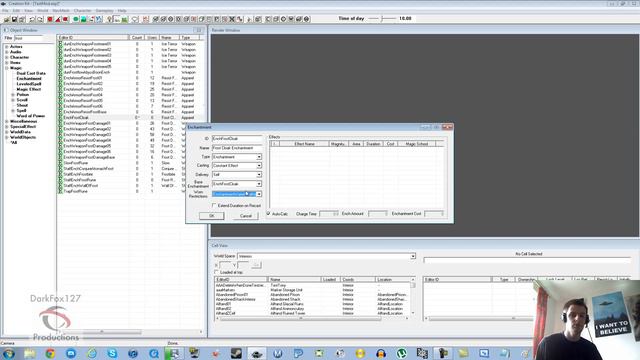
Task: Click the Redo toolbar icon
Action: coord(40,19)
